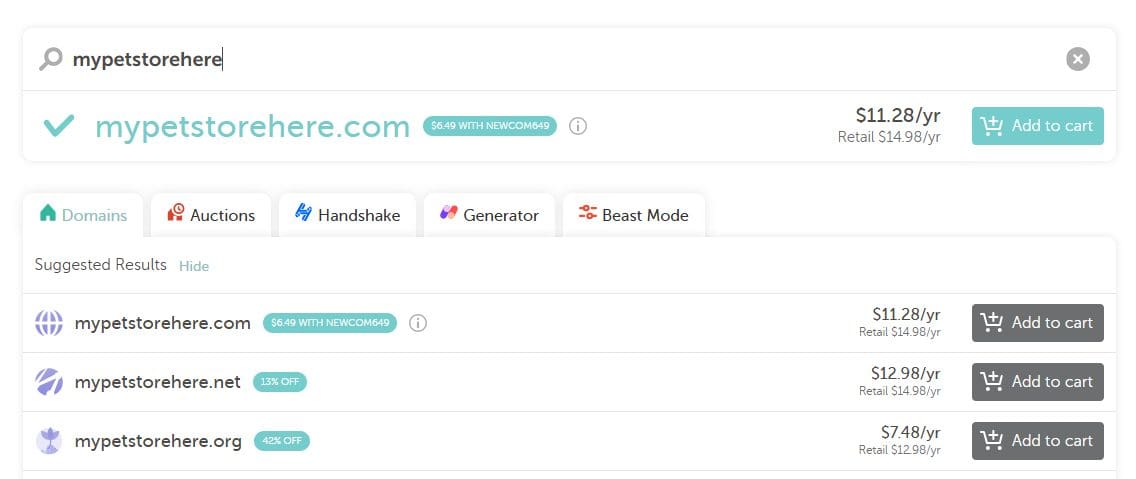Click the green house Domains icon
The height and width of the screenshot is (479, 1136).
coord(48,213)
